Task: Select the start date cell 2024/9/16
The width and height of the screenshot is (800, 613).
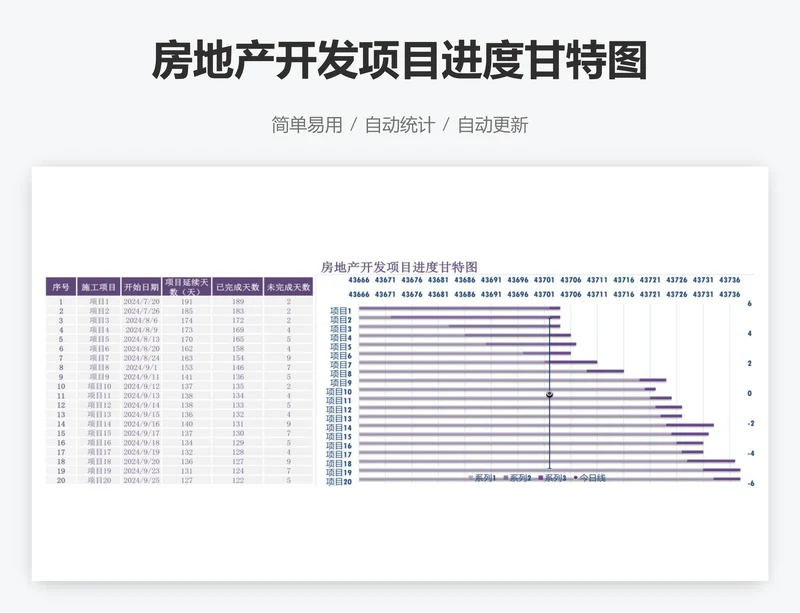Action: tap(141, 424)
